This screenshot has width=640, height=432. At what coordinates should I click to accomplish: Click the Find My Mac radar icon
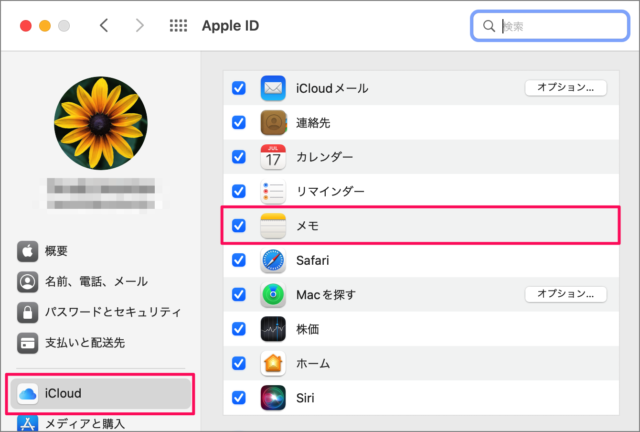point(273,294)
